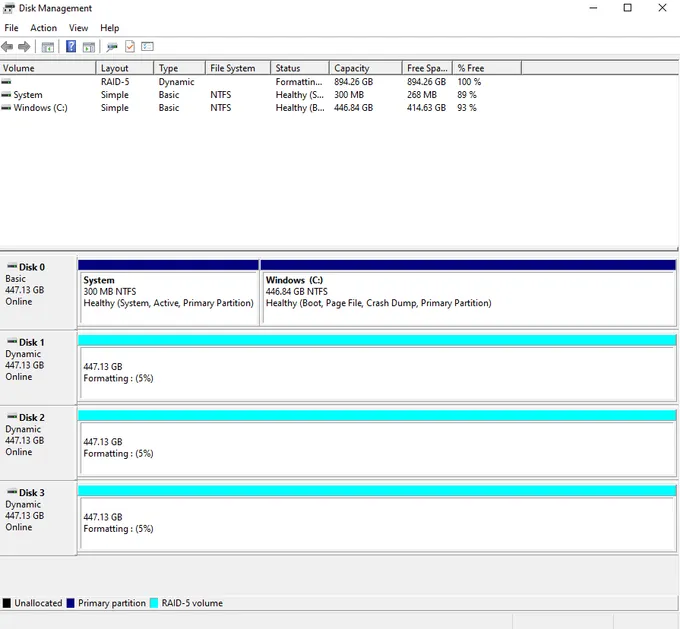Click the Disk 2 drive icon
The height and width of the screenshot is (629, 680).
(x=13, y=416)
